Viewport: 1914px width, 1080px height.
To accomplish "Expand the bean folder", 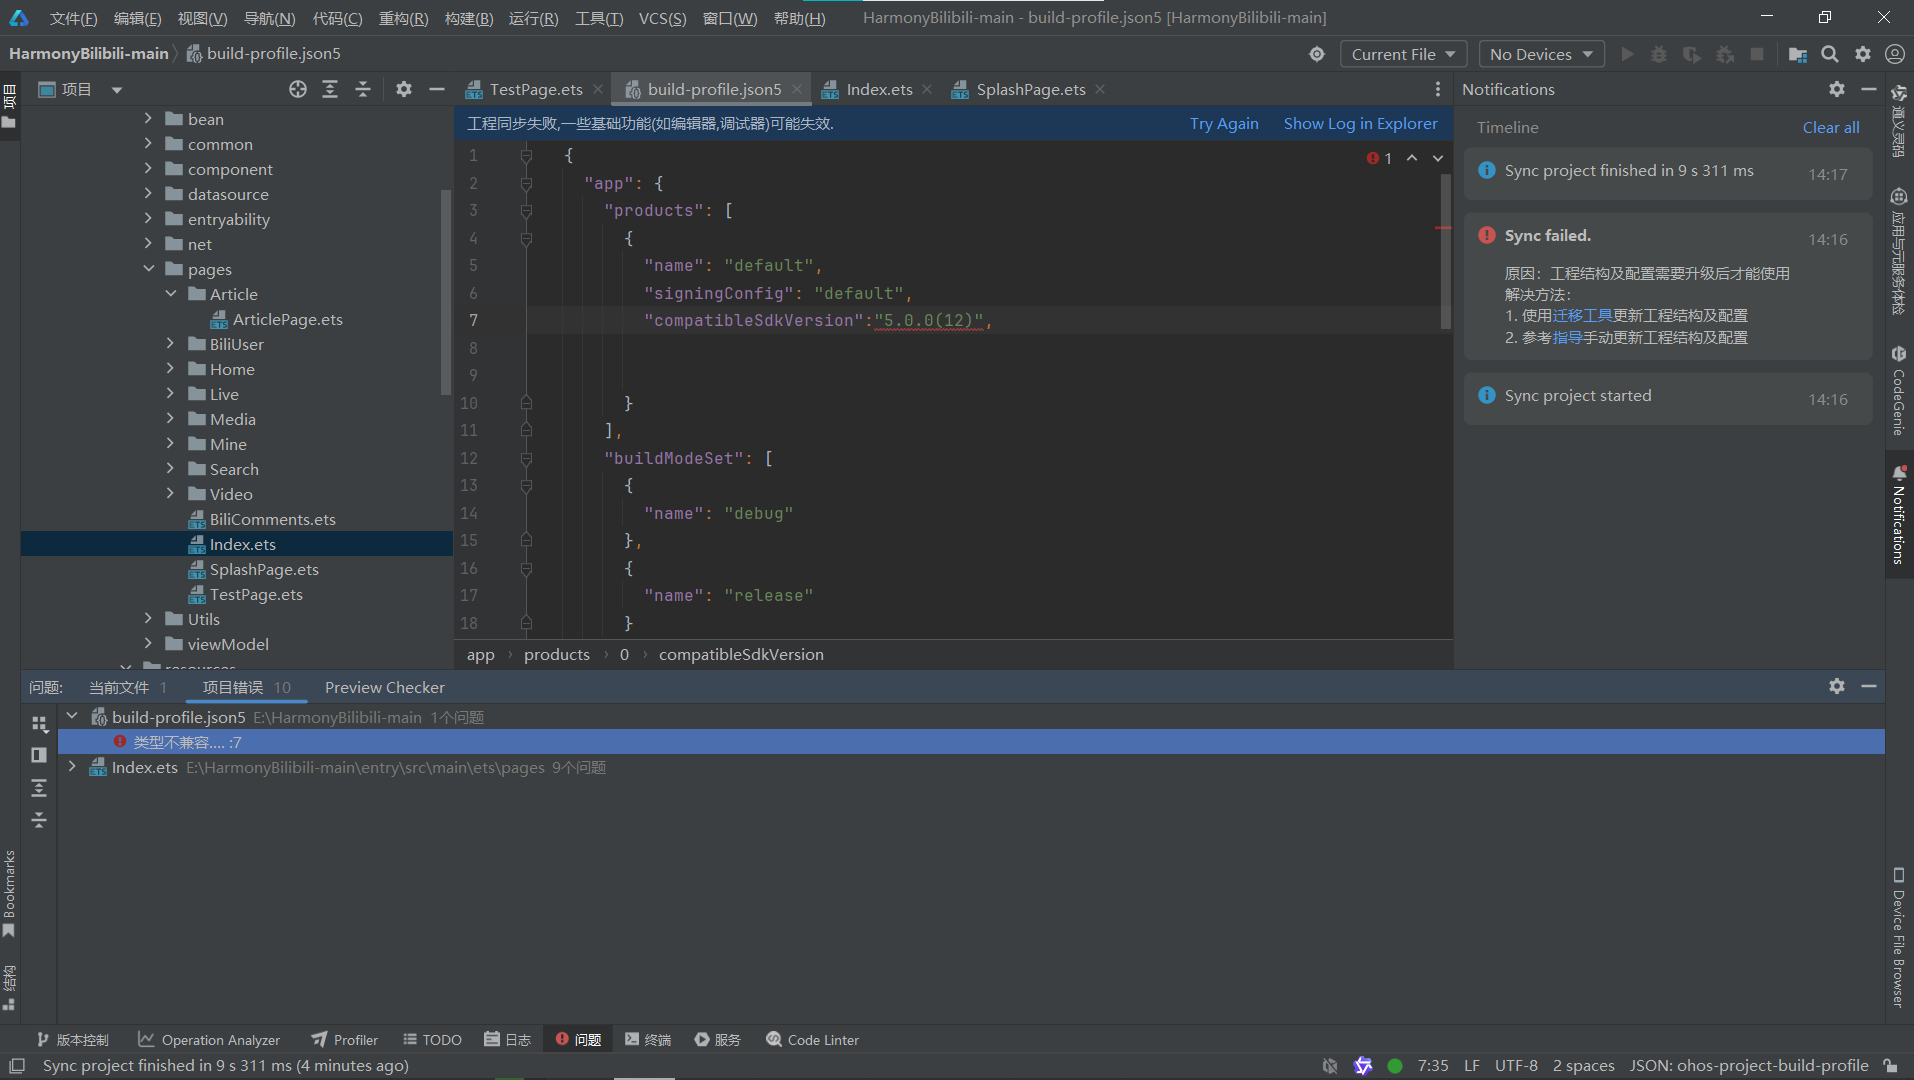I will (x=148, y=119).
